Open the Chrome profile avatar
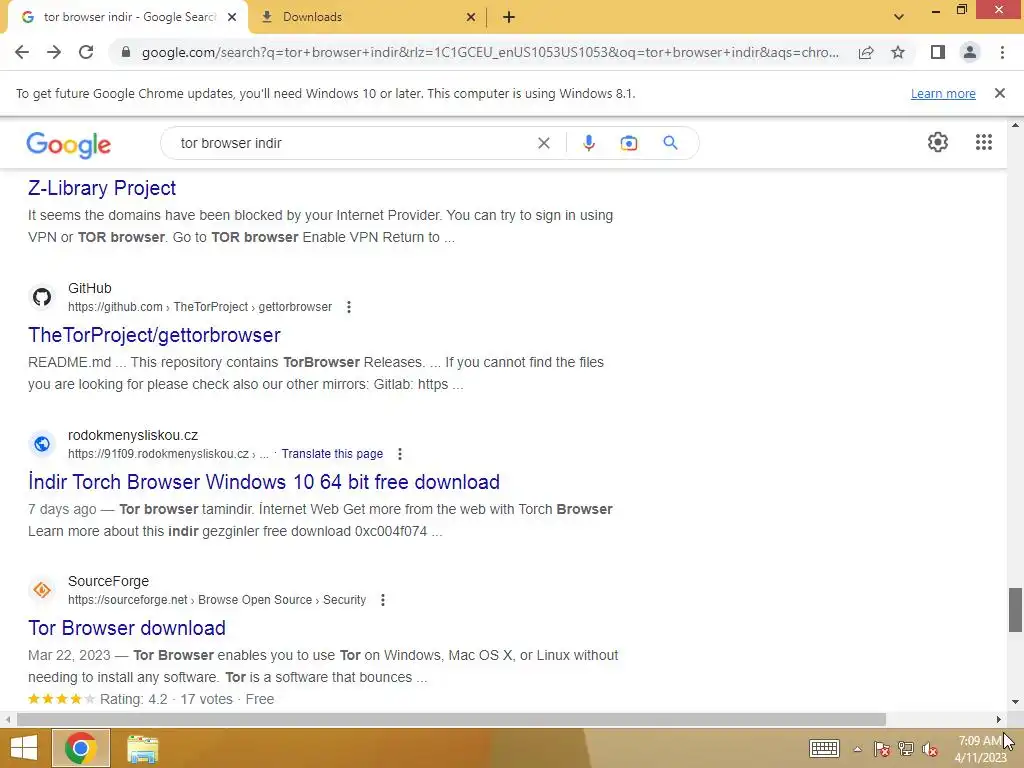The image size is (1024, 768). (970, 52)
